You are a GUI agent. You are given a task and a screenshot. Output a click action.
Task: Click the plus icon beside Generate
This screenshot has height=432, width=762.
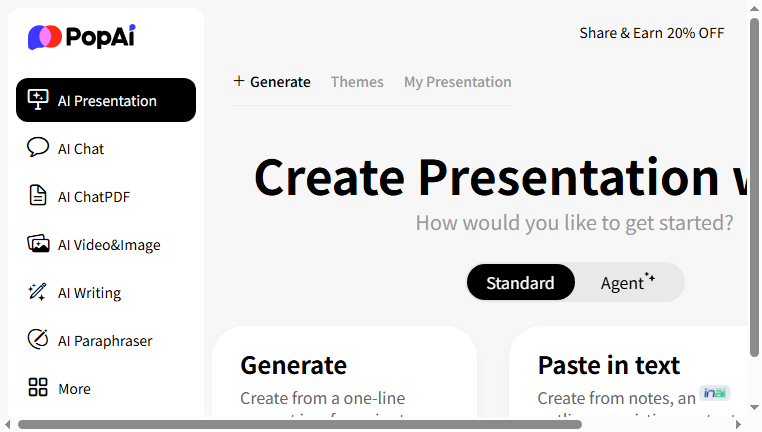click(239, 81)
